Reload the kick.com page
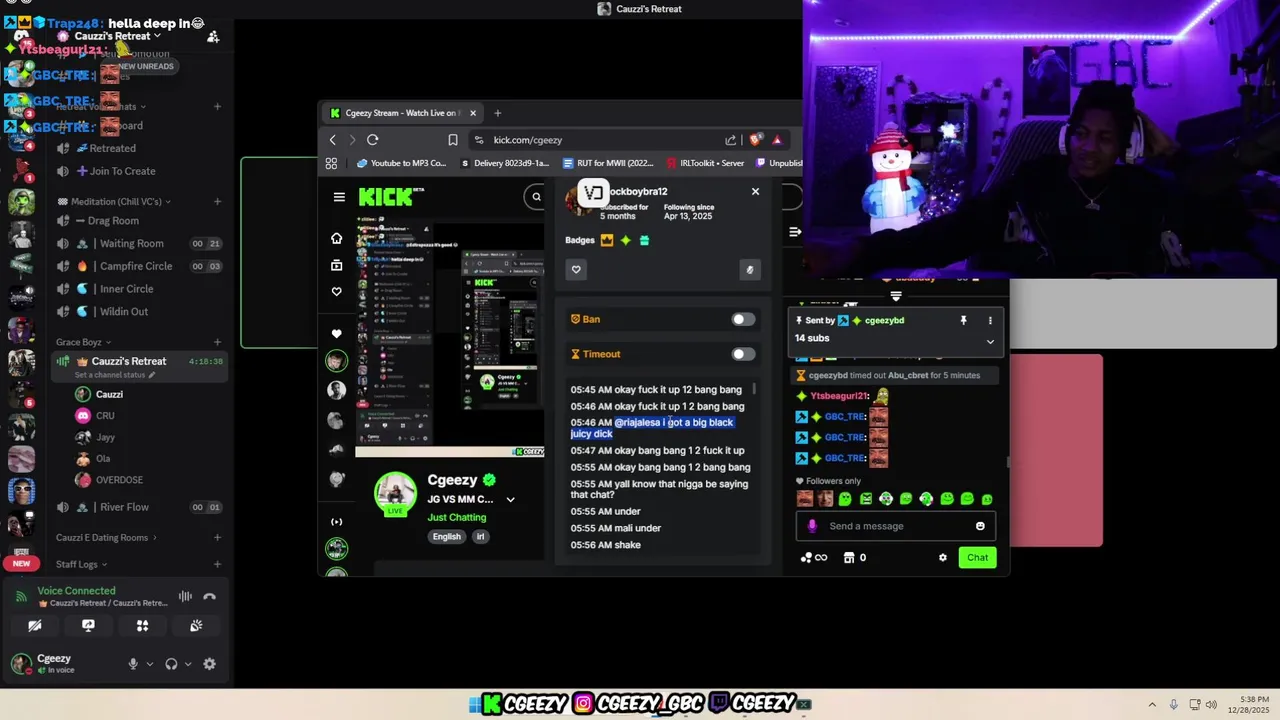Screen dimensions: 1280x720 click(372, 140)
